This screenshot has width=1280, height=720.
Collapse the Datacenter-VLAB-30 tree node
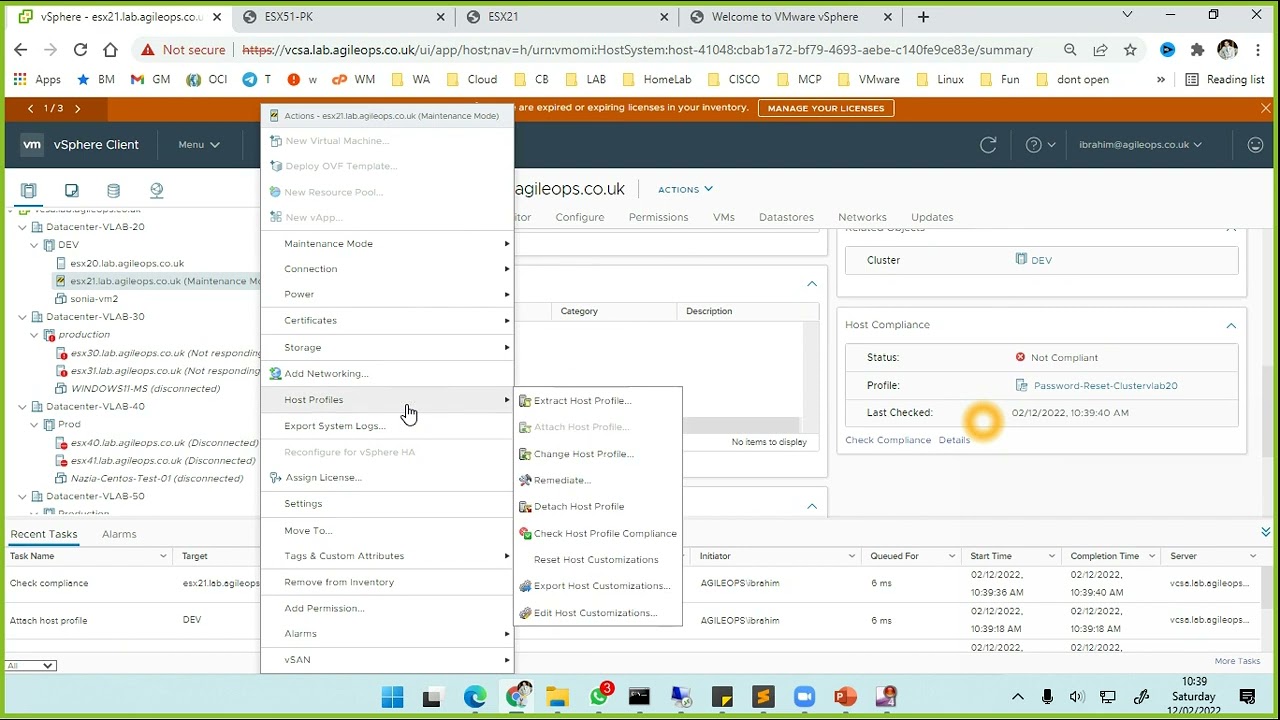coord(23,317)
